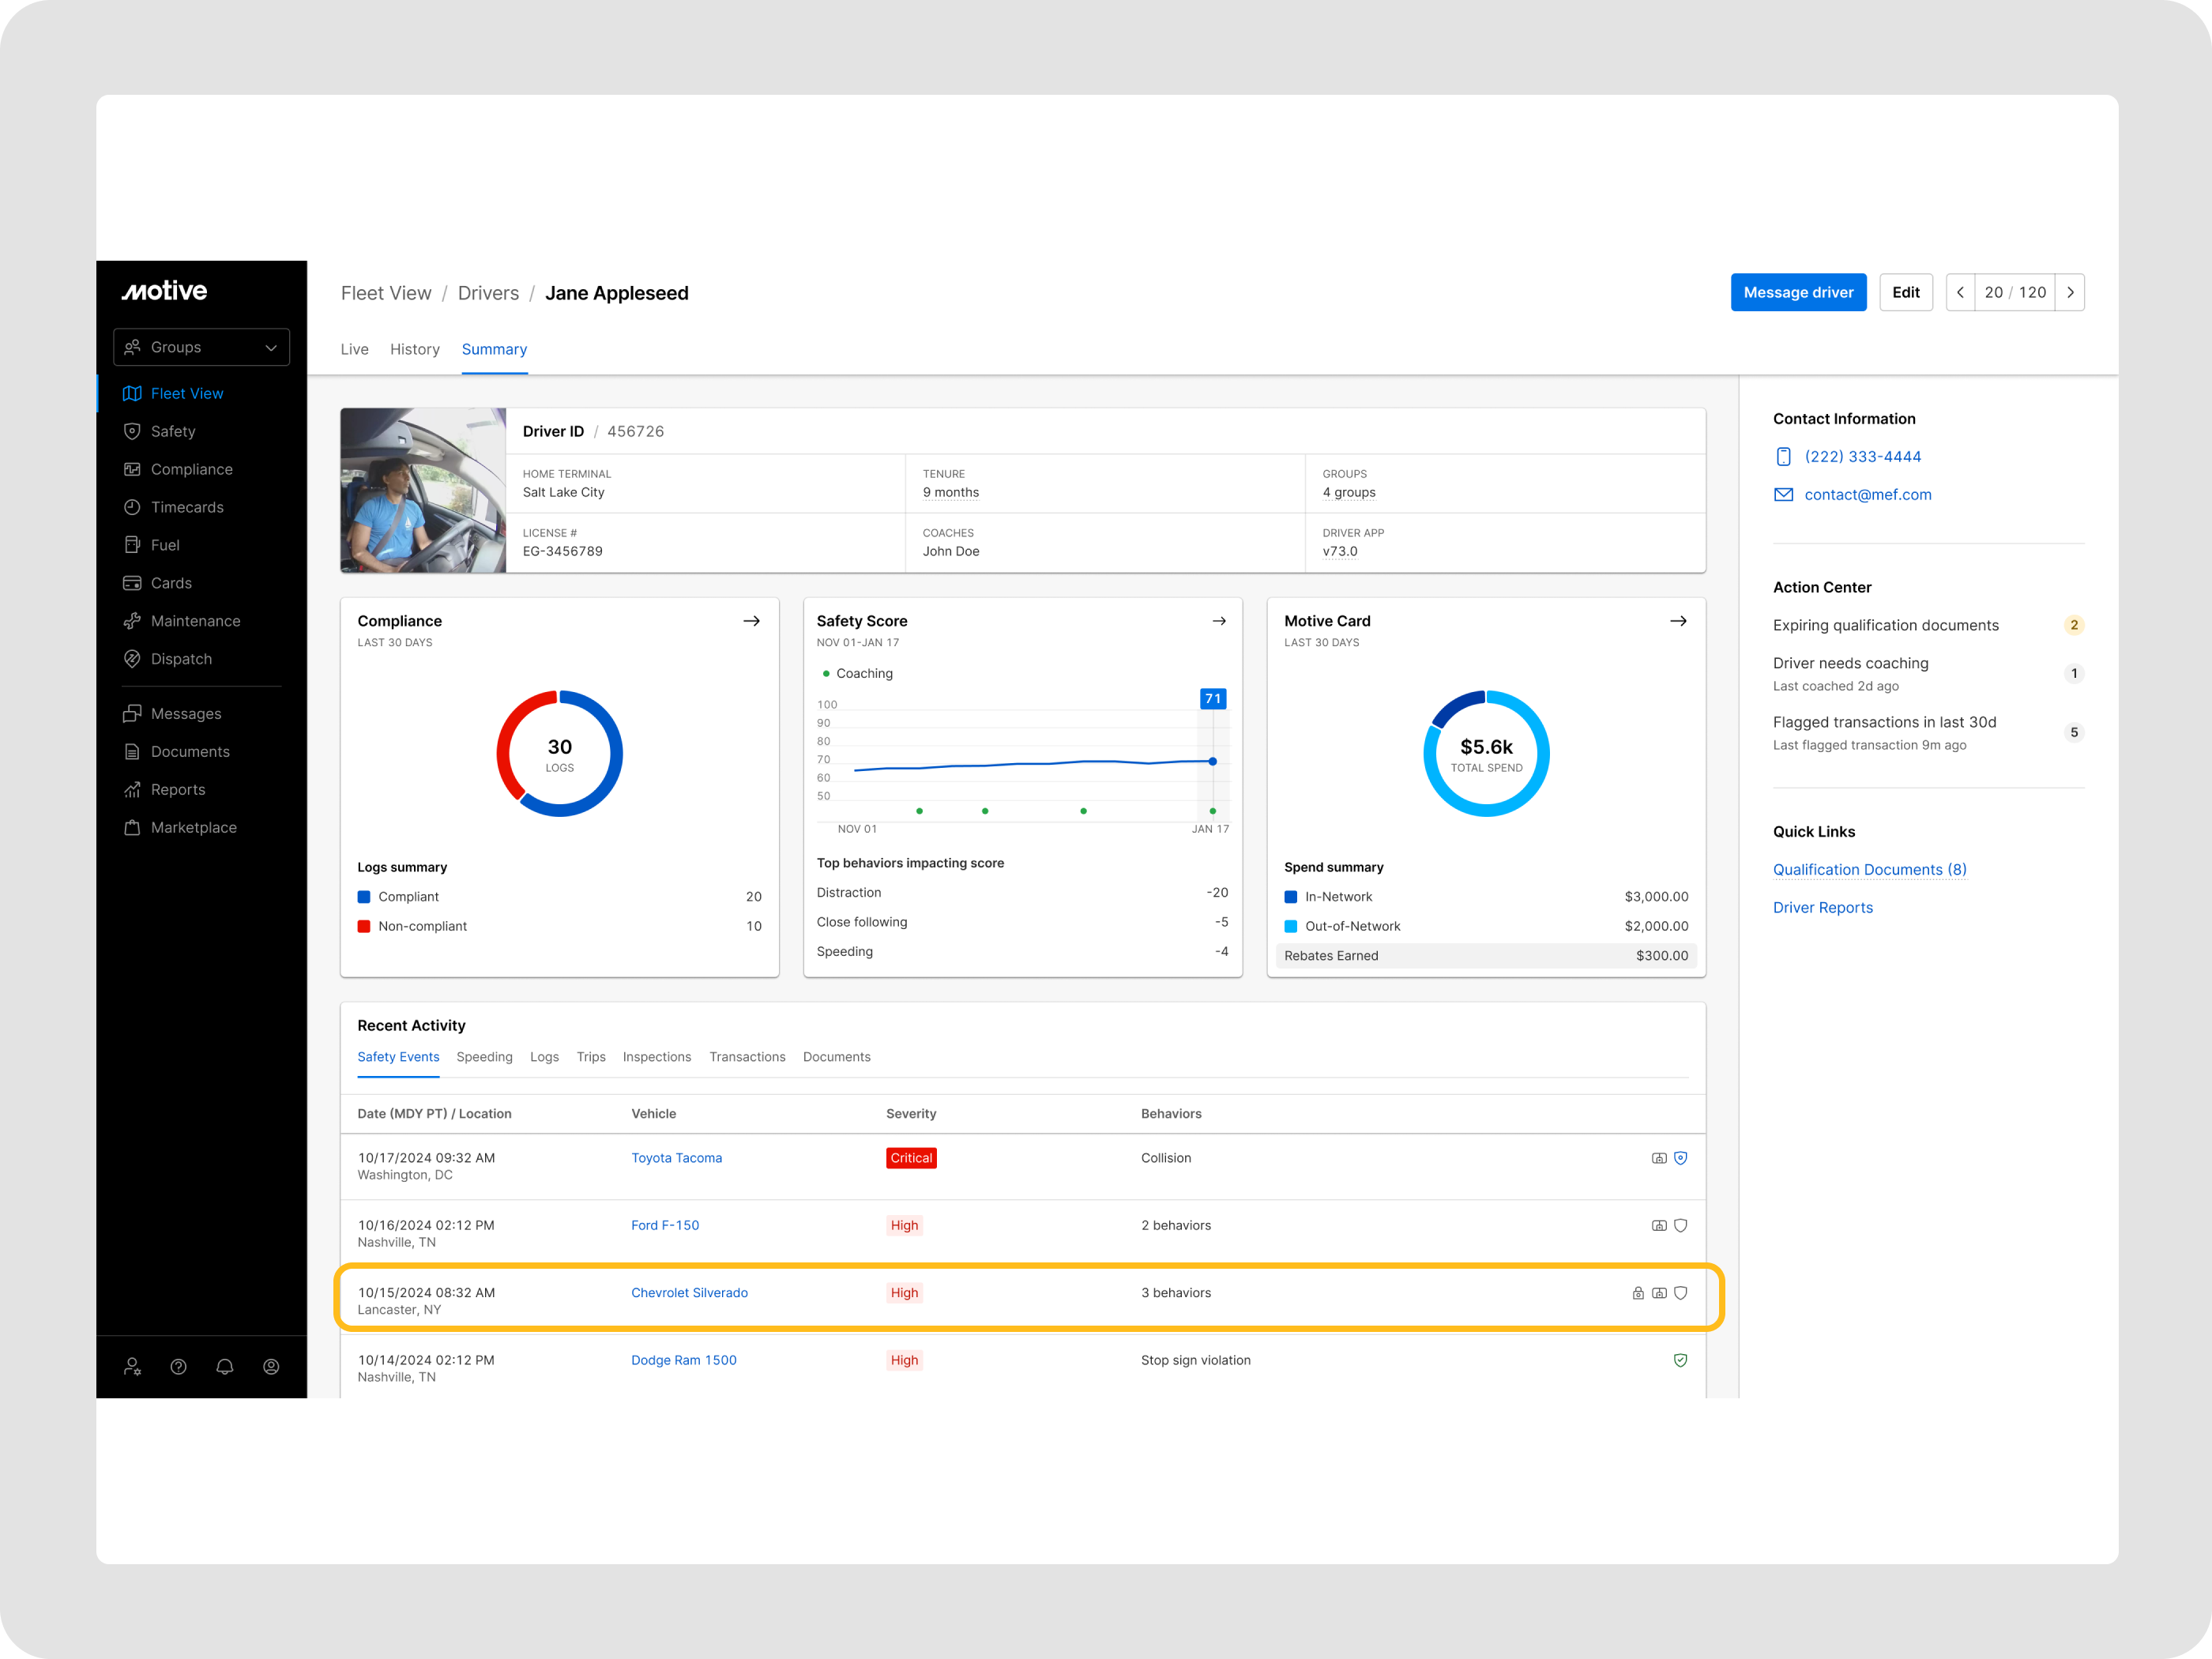The image size is (2212, 1659).
Task: Click the Message driver button
Action: (1797, 293)
